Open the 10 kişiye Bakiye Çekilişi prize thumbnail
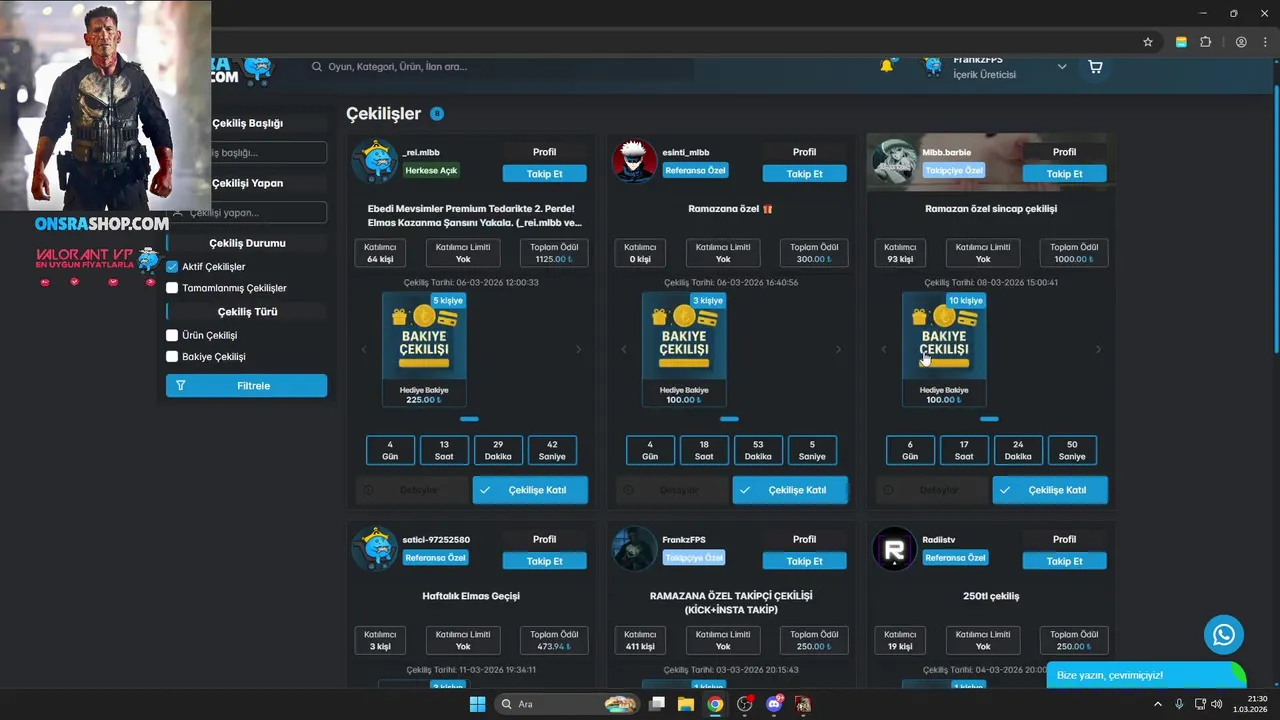Viewport: 1280px width, 720px height. [944, 350]
